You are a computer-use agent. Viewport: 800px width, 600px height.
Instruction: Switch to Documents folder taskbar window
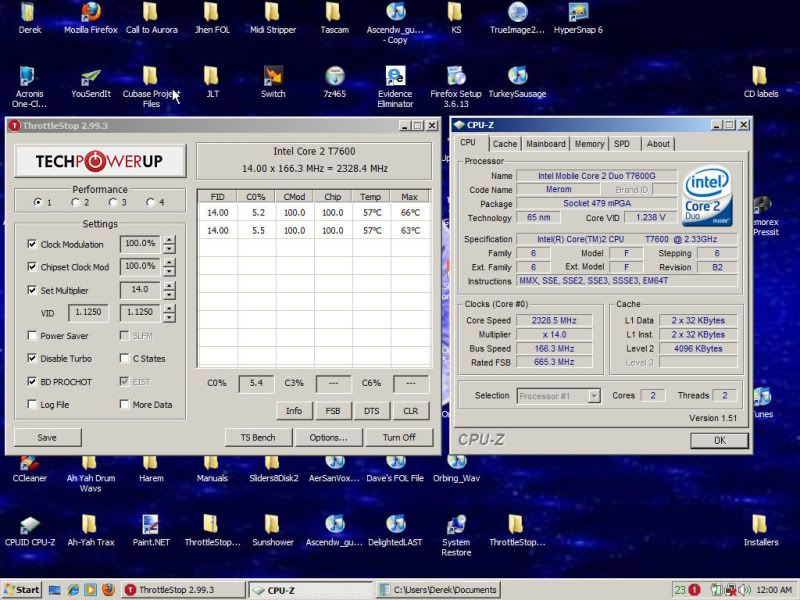click(439, 589)
